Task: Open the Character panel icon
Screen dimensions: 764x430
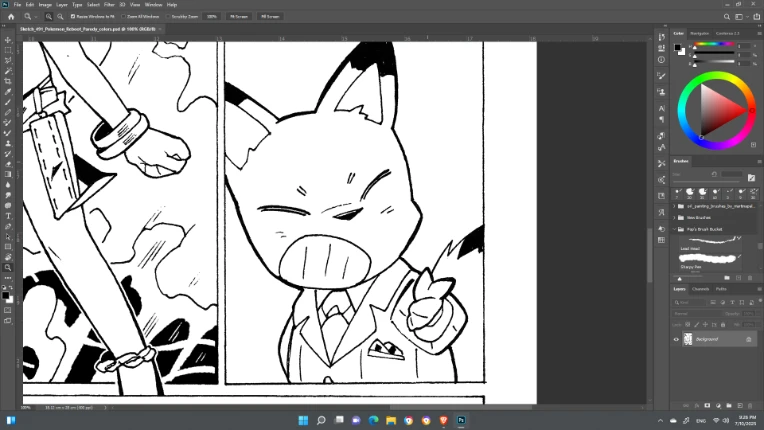Action: pos(661,108)
